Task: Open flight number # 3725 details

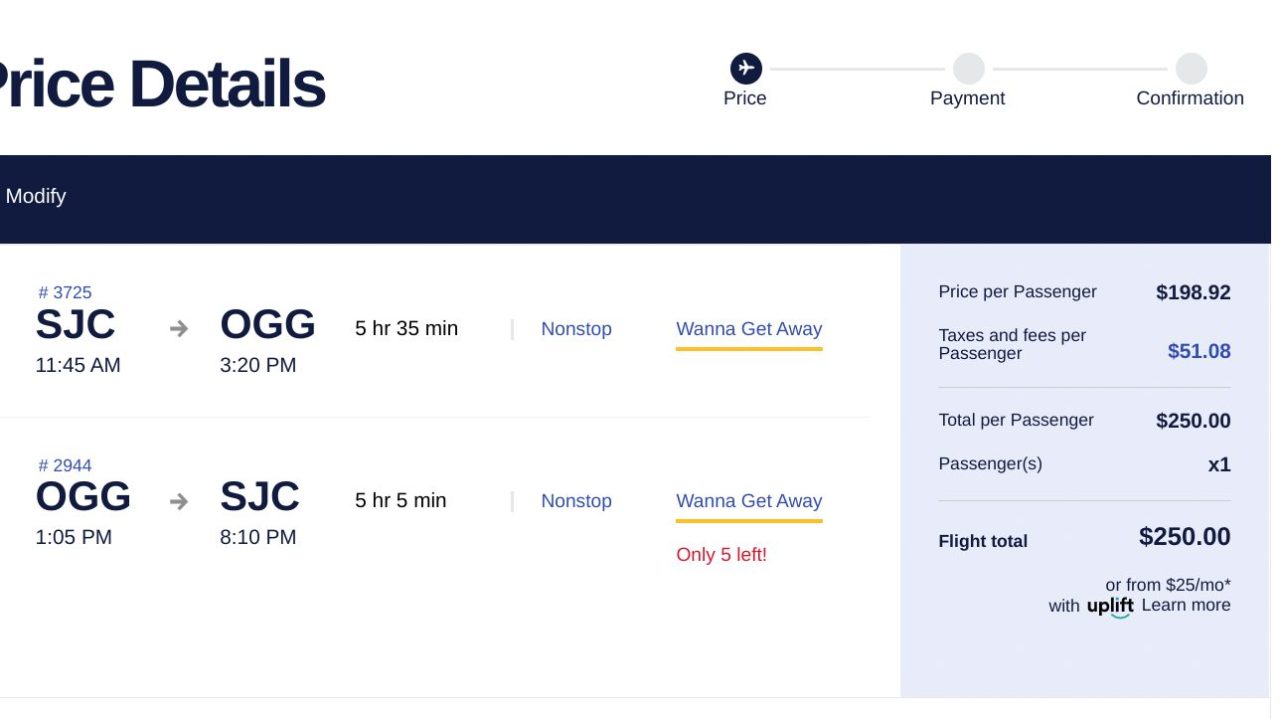Action: (65, 292)
